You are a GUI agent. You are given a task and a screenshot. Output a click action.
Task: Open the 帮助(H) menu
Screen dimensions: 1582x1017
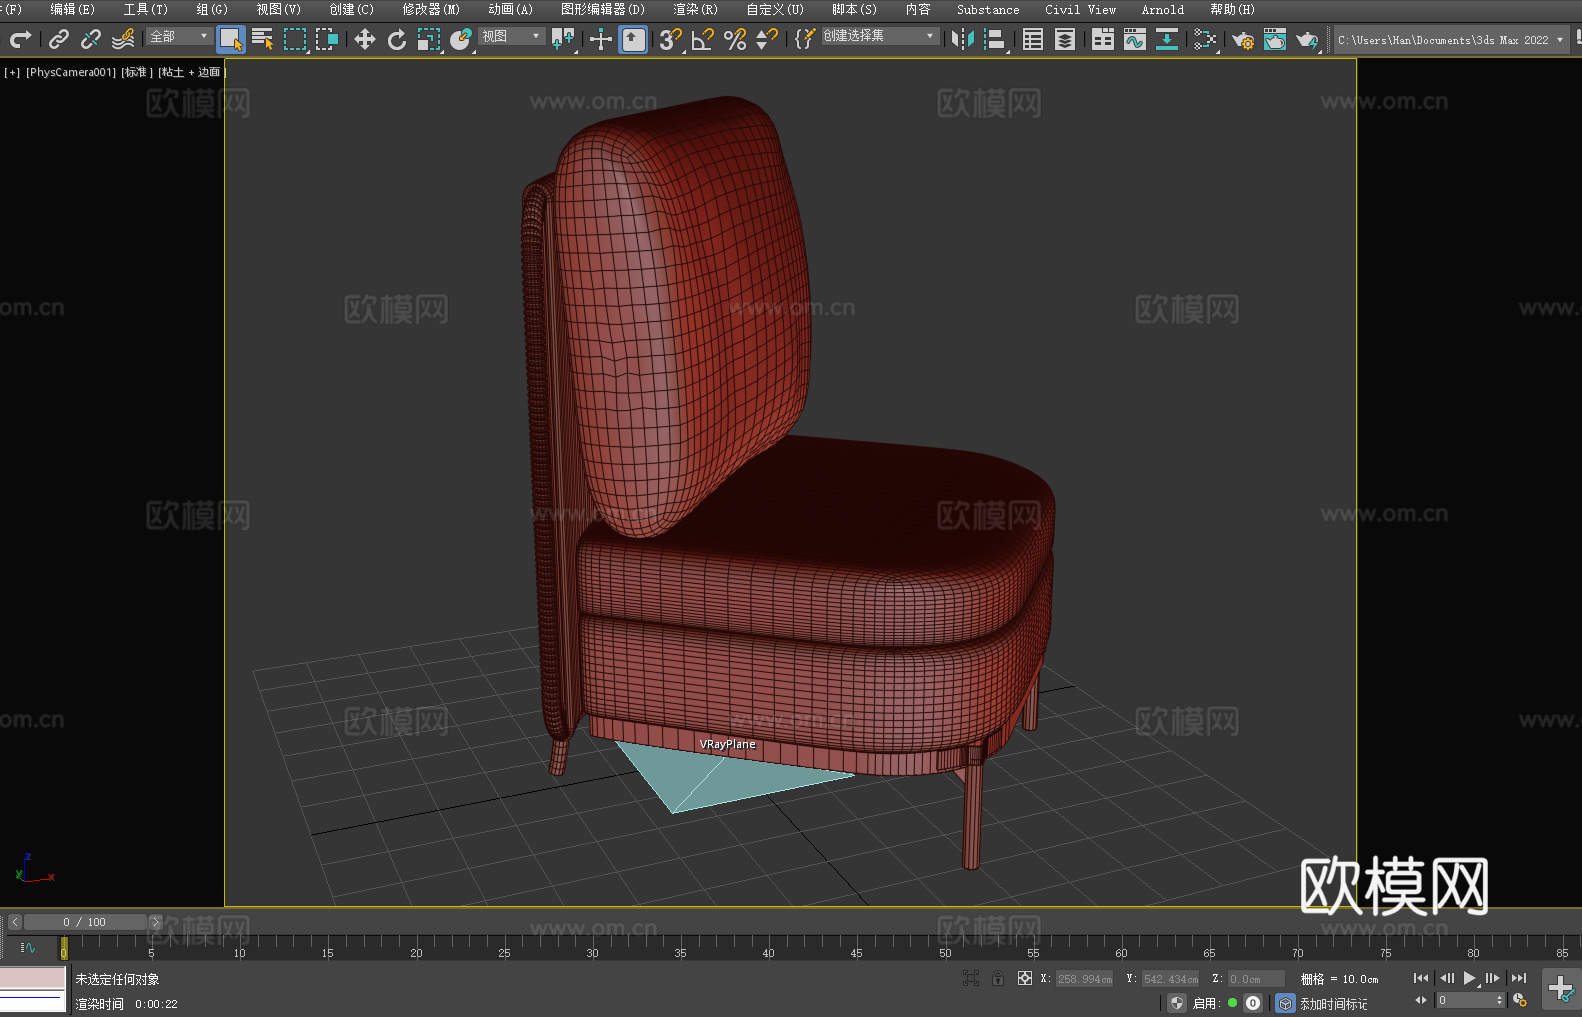click(x=1232, y=9)
